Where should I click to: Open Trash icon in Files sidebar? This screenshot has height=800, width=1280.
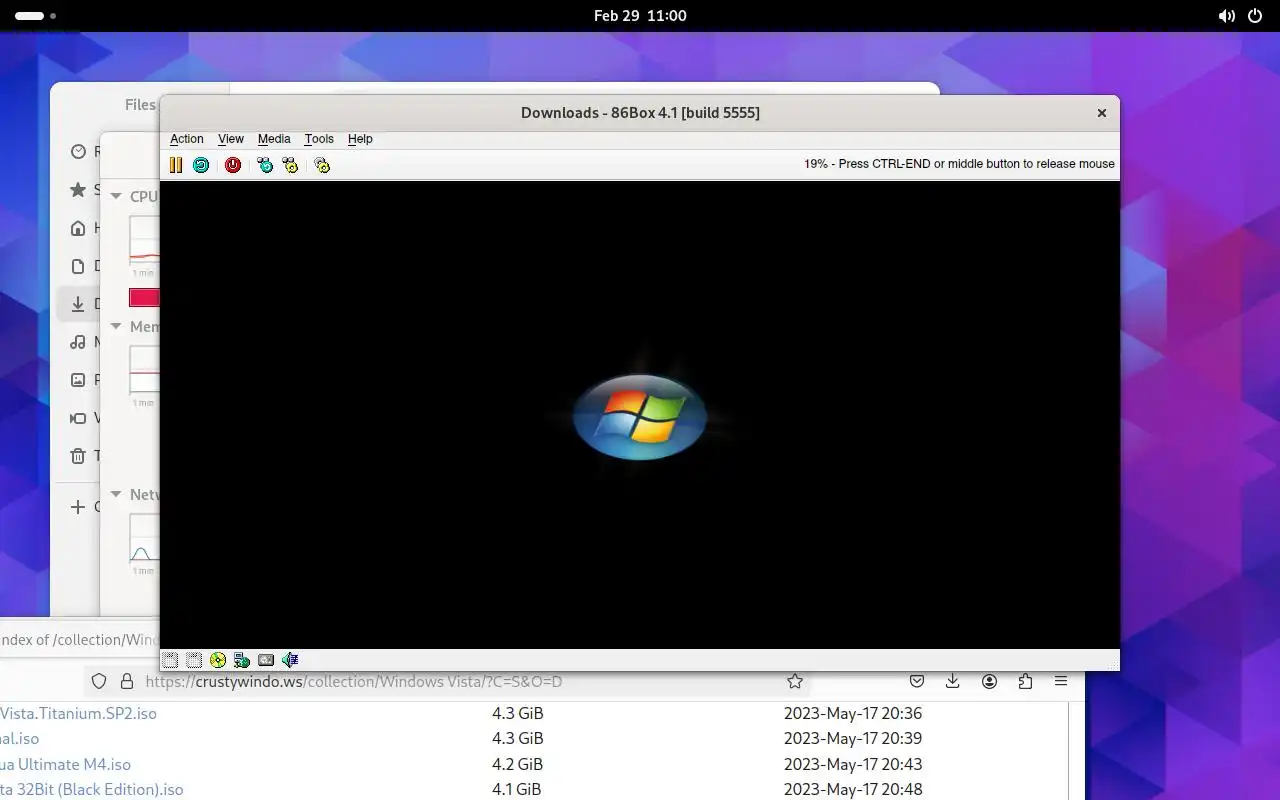pos(78,456)
